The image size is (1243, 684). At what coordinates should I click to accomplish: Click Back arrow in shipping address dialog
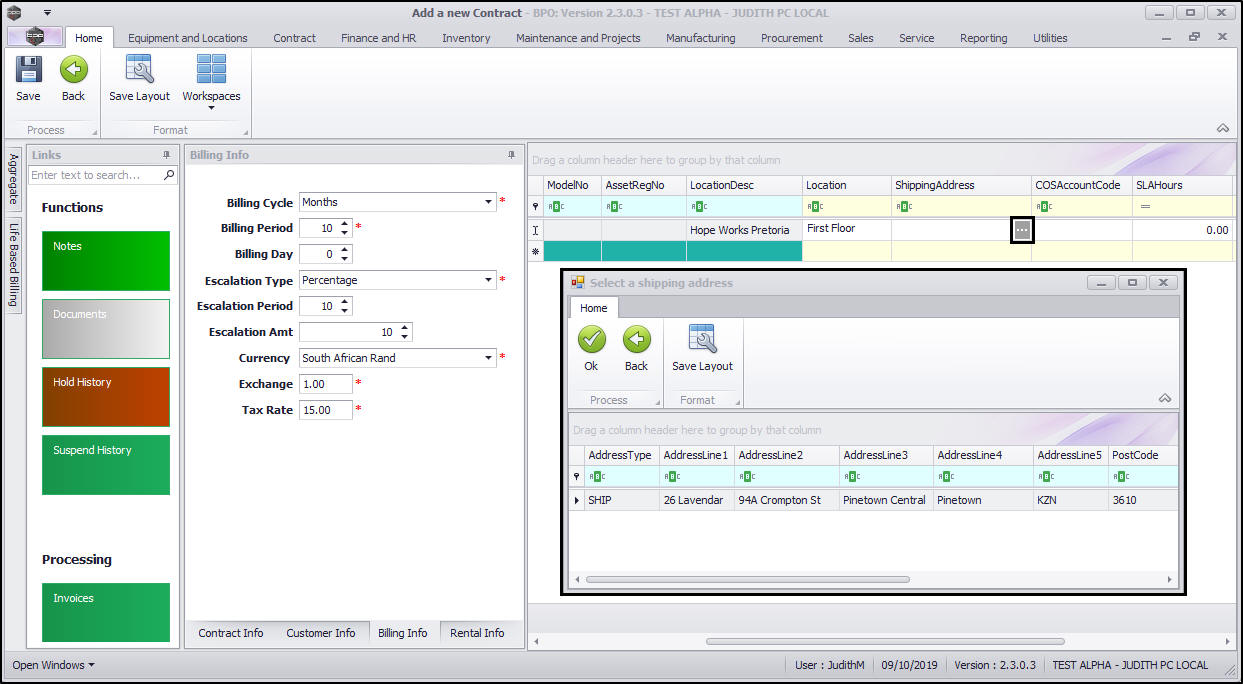pos(636,340)
